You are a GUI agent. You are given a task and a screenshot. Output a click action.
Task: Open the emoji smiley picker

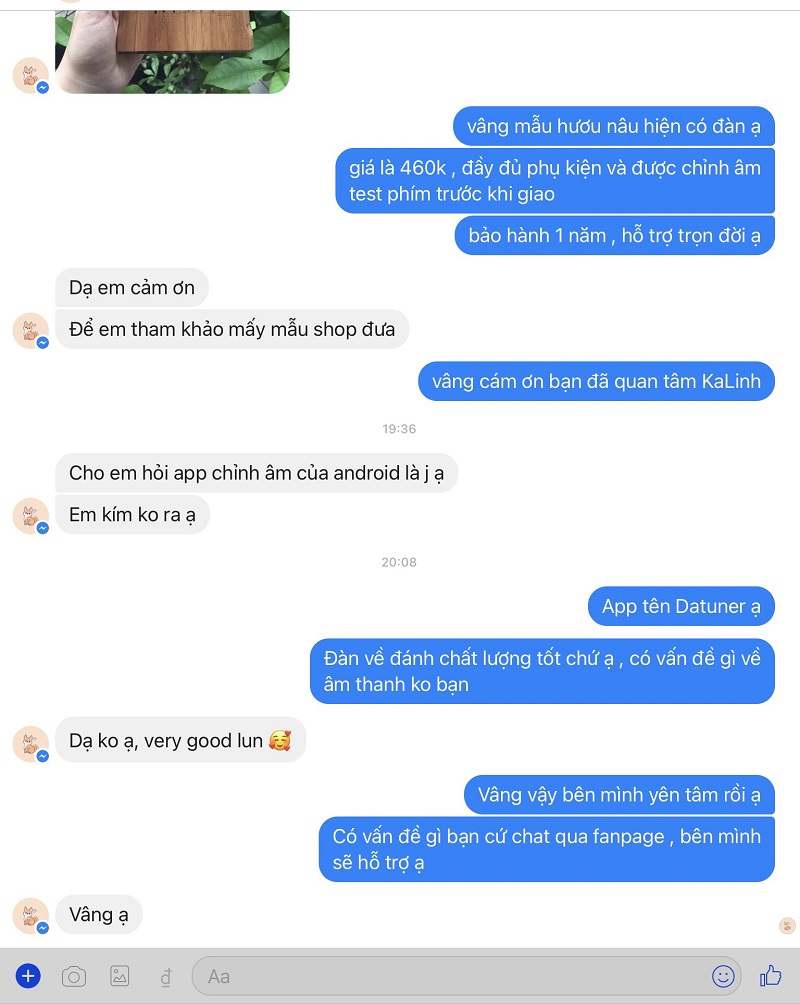click(723, 976)
